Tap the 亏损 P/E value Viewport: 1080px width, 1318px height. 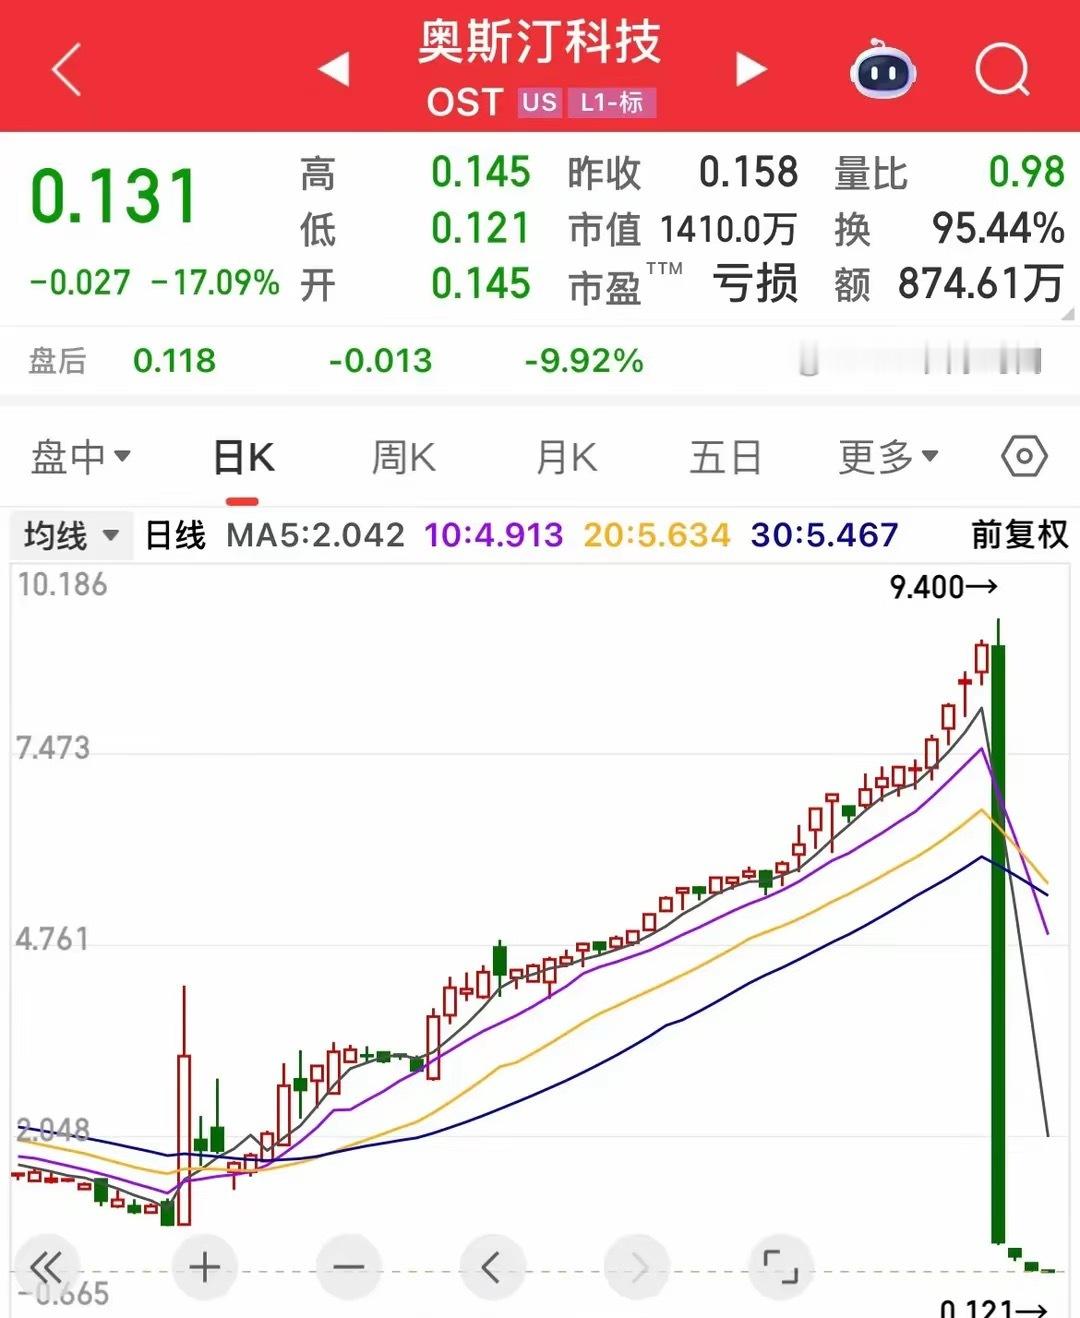(755, 284)
